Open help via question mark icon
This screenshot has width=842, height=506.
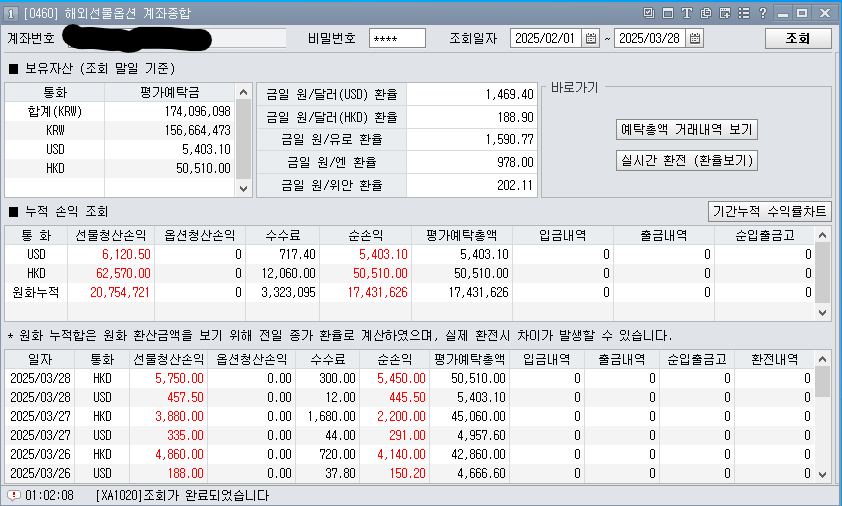[x=763, y=13]
